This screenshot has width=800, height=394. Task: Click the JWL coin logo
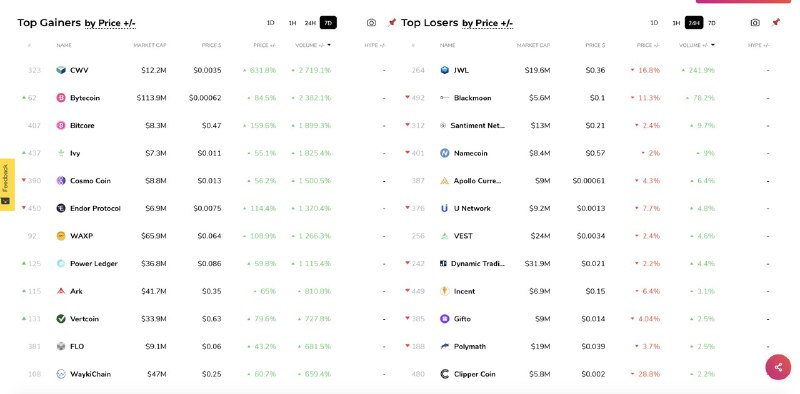pyautogui.click(x=444, y=70)
